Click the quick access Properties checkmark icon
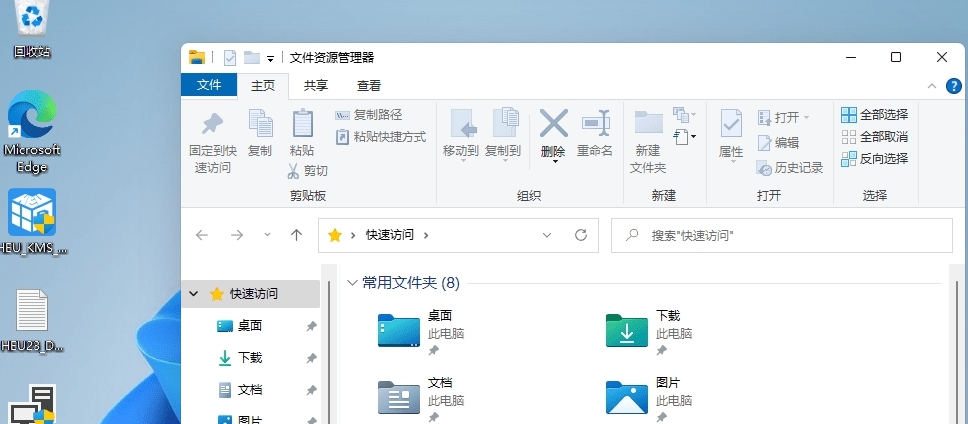This screenshot has height=424, width=968. pyautogui.click(x=230, y=58)
